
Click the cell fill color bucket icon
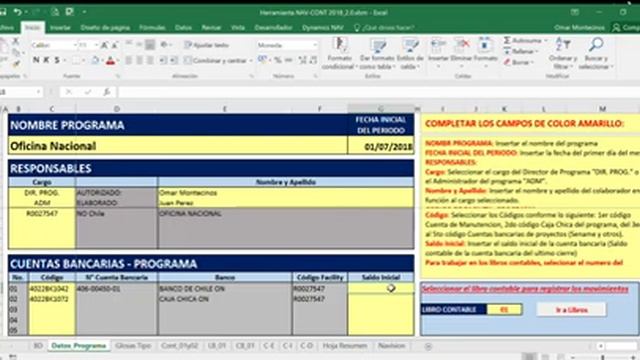95,60
